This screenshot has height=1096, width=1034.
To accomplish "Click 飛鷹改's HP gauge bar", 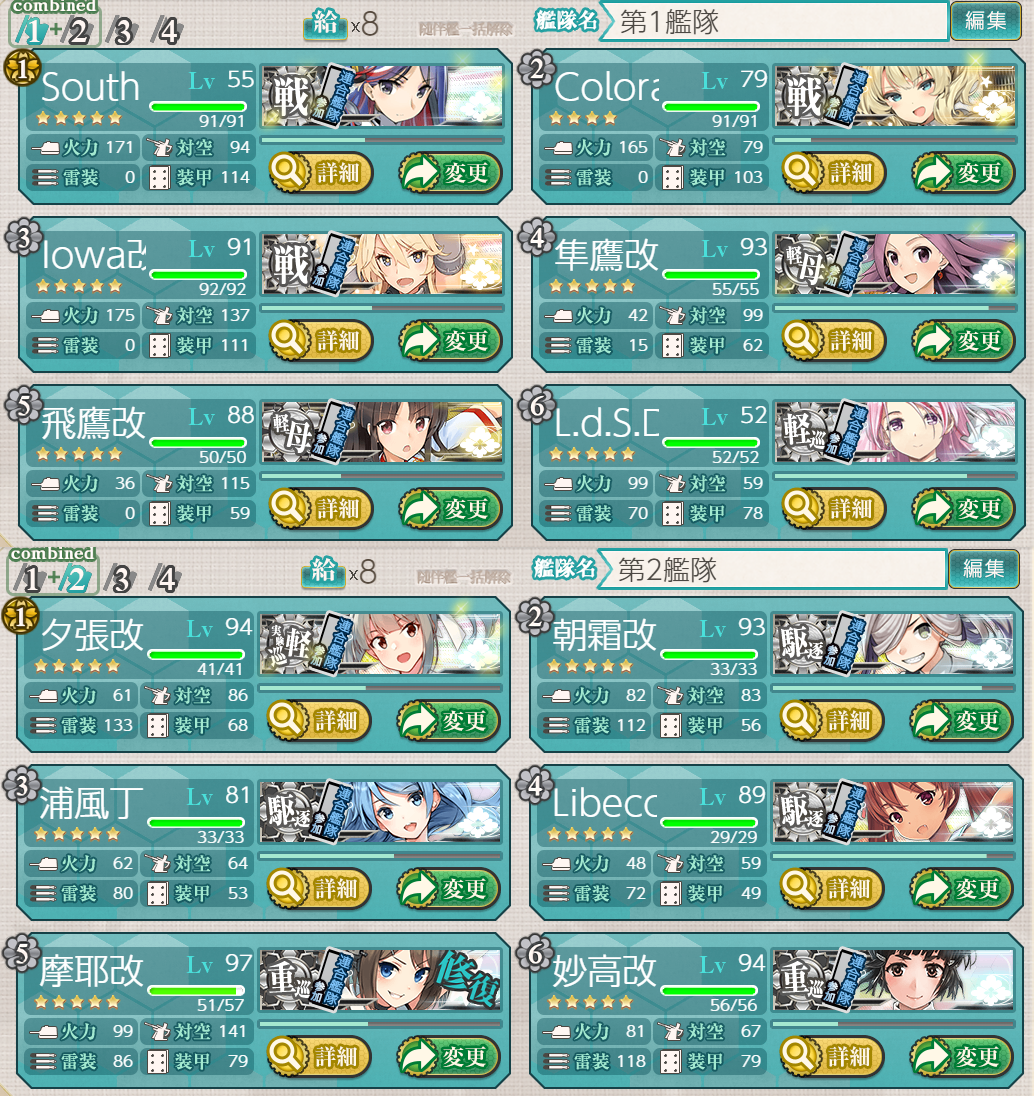I will pos(198,442).
